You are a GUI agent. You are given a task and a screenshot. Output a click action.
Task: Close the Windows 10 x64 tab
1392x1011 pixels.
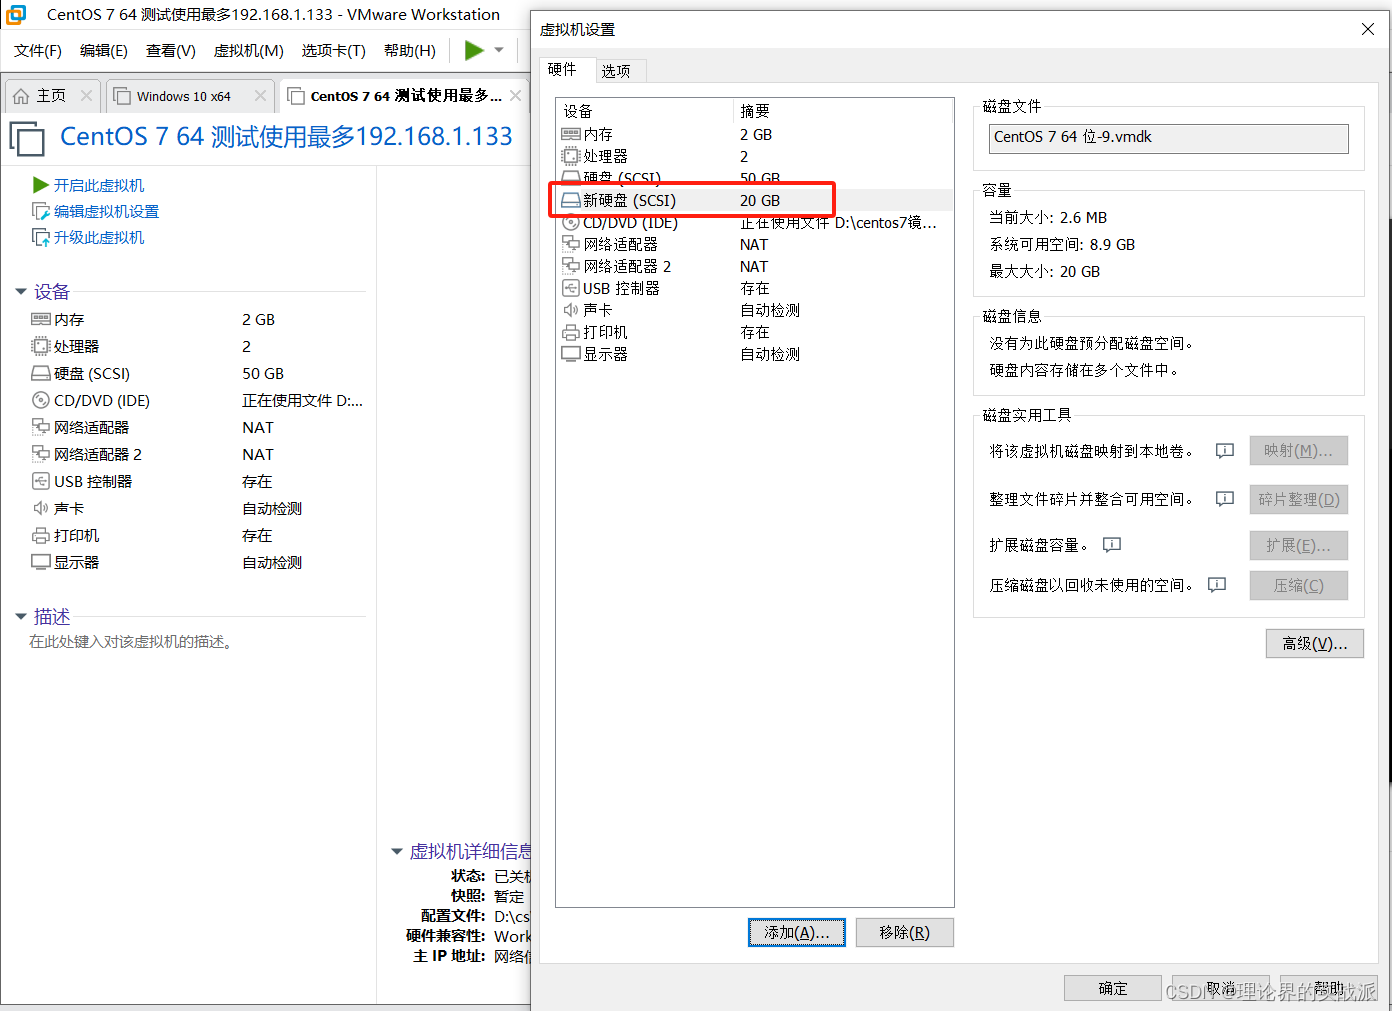pyautogui.click(x=260, y=96)
